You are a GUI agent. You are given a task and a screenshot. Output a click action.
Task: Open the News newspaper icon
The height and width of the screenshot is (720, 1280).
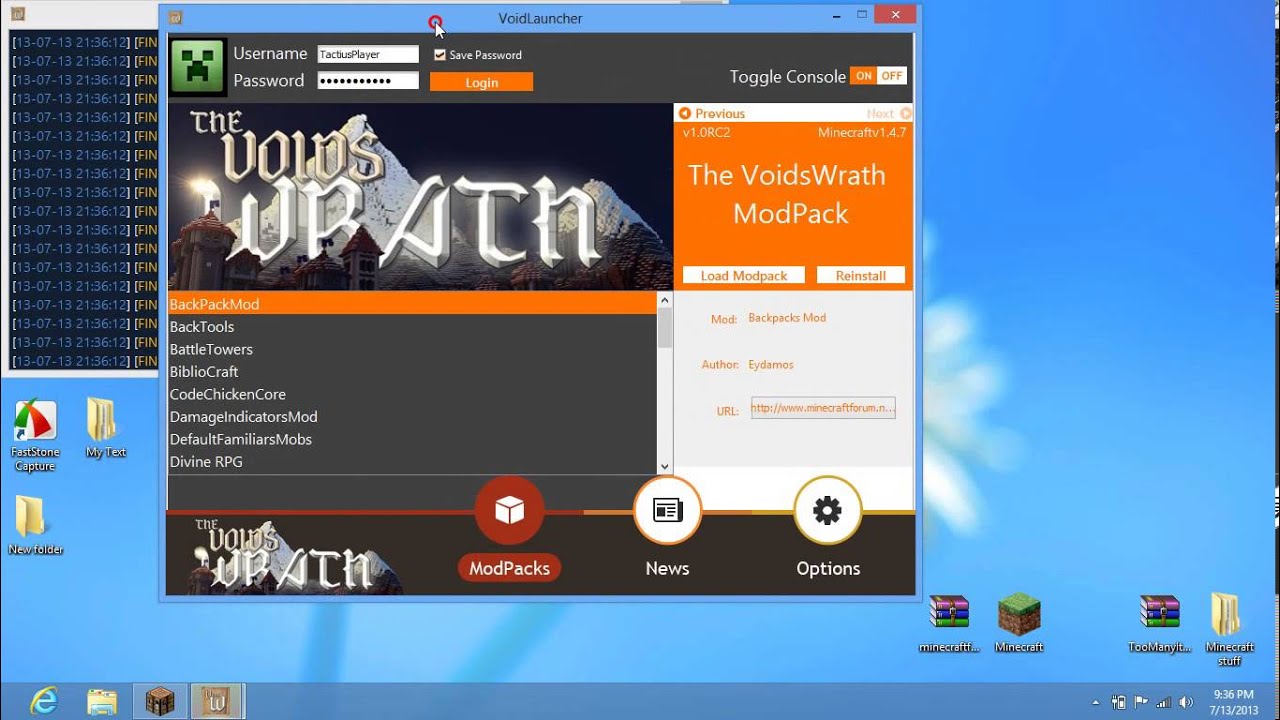point(667,511)
